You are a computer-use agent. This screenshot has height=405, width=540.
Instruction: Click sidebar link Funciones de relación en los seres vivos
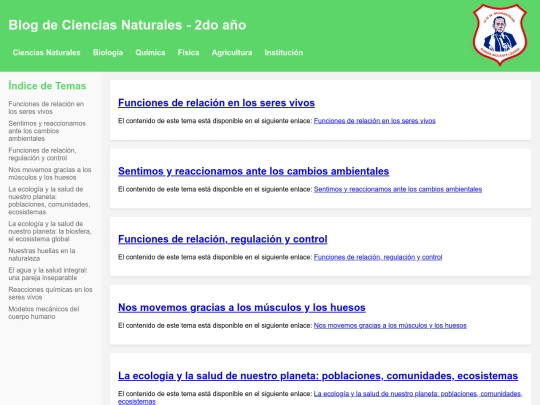46,108
